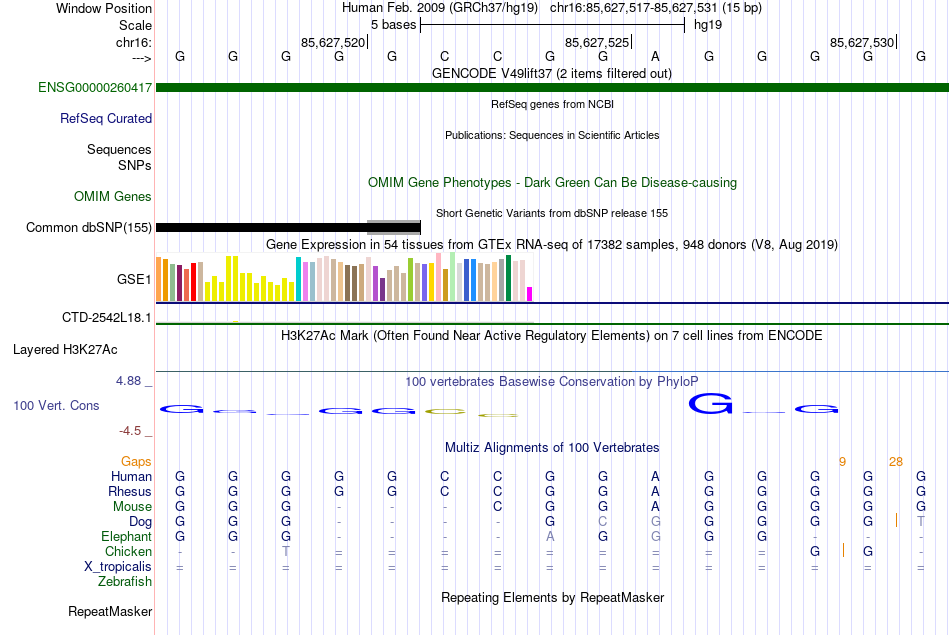The width and height of the screenshot is (950, 635).
Task: Click the GENCODE V49lift37 track title
Action: (x=551, y=73)
